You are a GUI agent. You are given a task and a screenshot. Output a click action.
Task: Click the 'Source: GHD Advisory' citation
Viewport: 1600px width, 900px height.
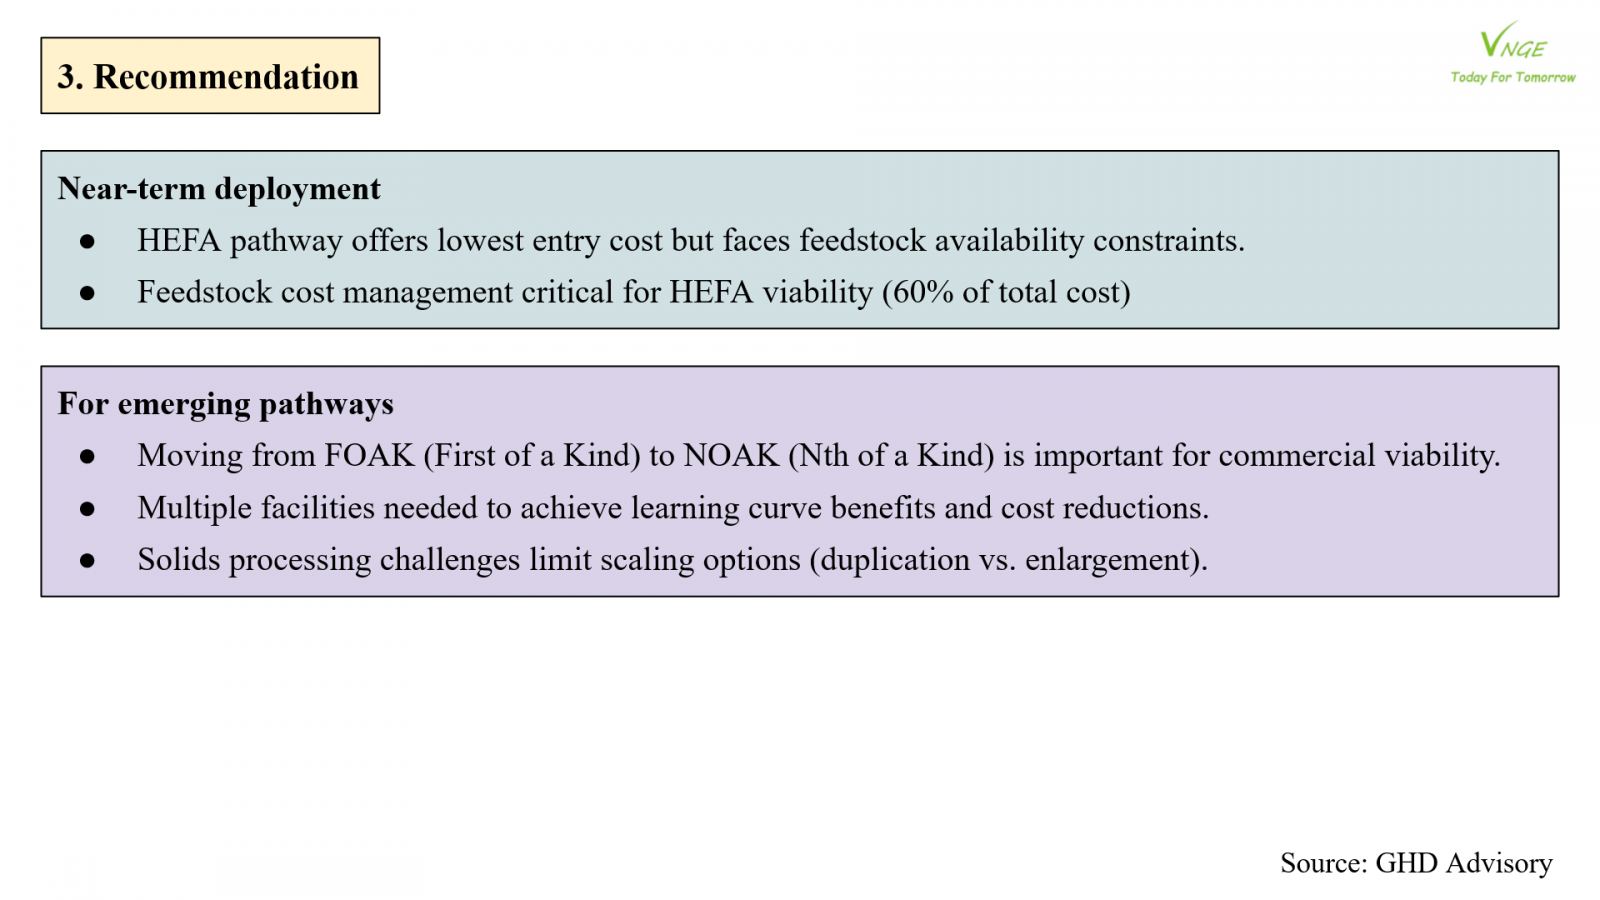(1416, 862)
